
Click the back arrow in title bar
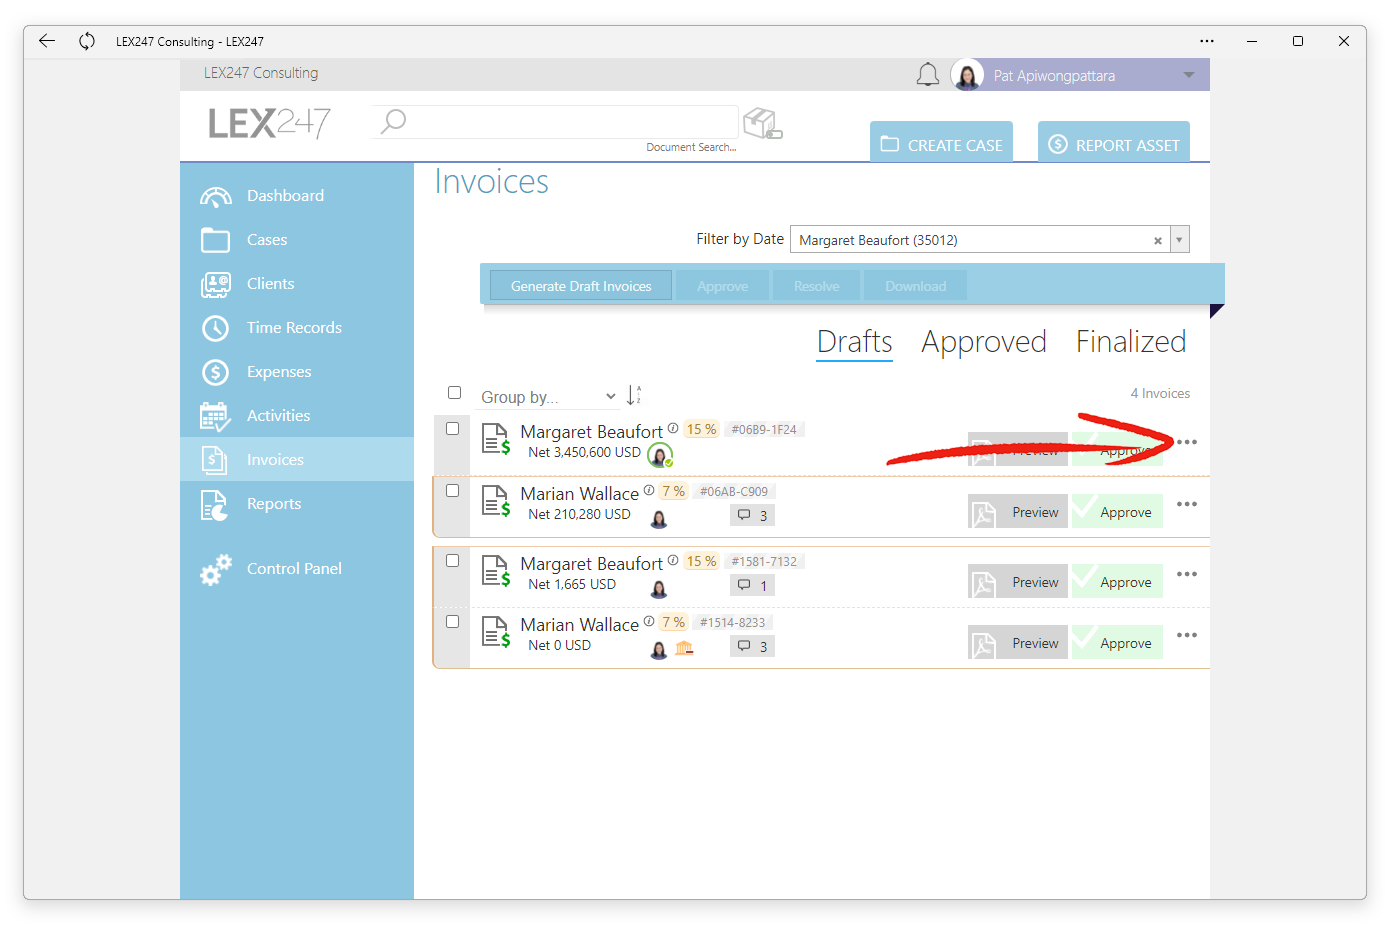click(47, 41)
